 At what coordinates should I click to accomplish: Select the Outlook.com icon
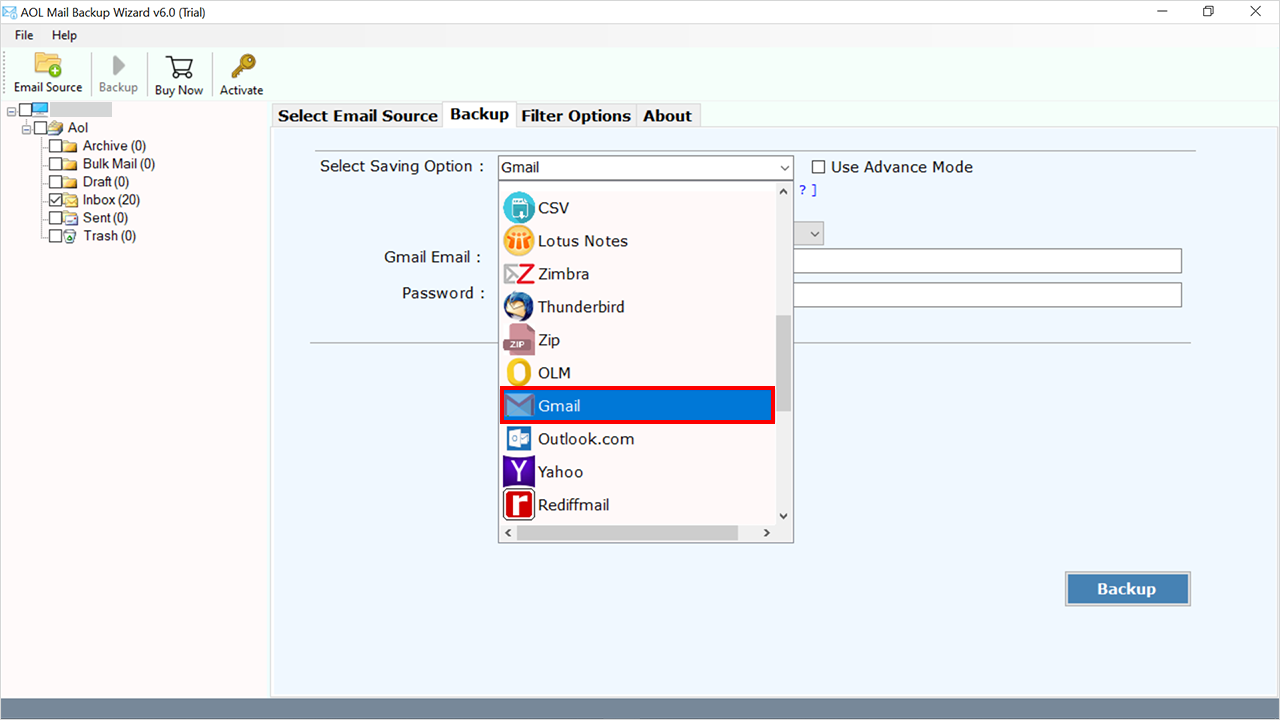(x=519, y=439)
